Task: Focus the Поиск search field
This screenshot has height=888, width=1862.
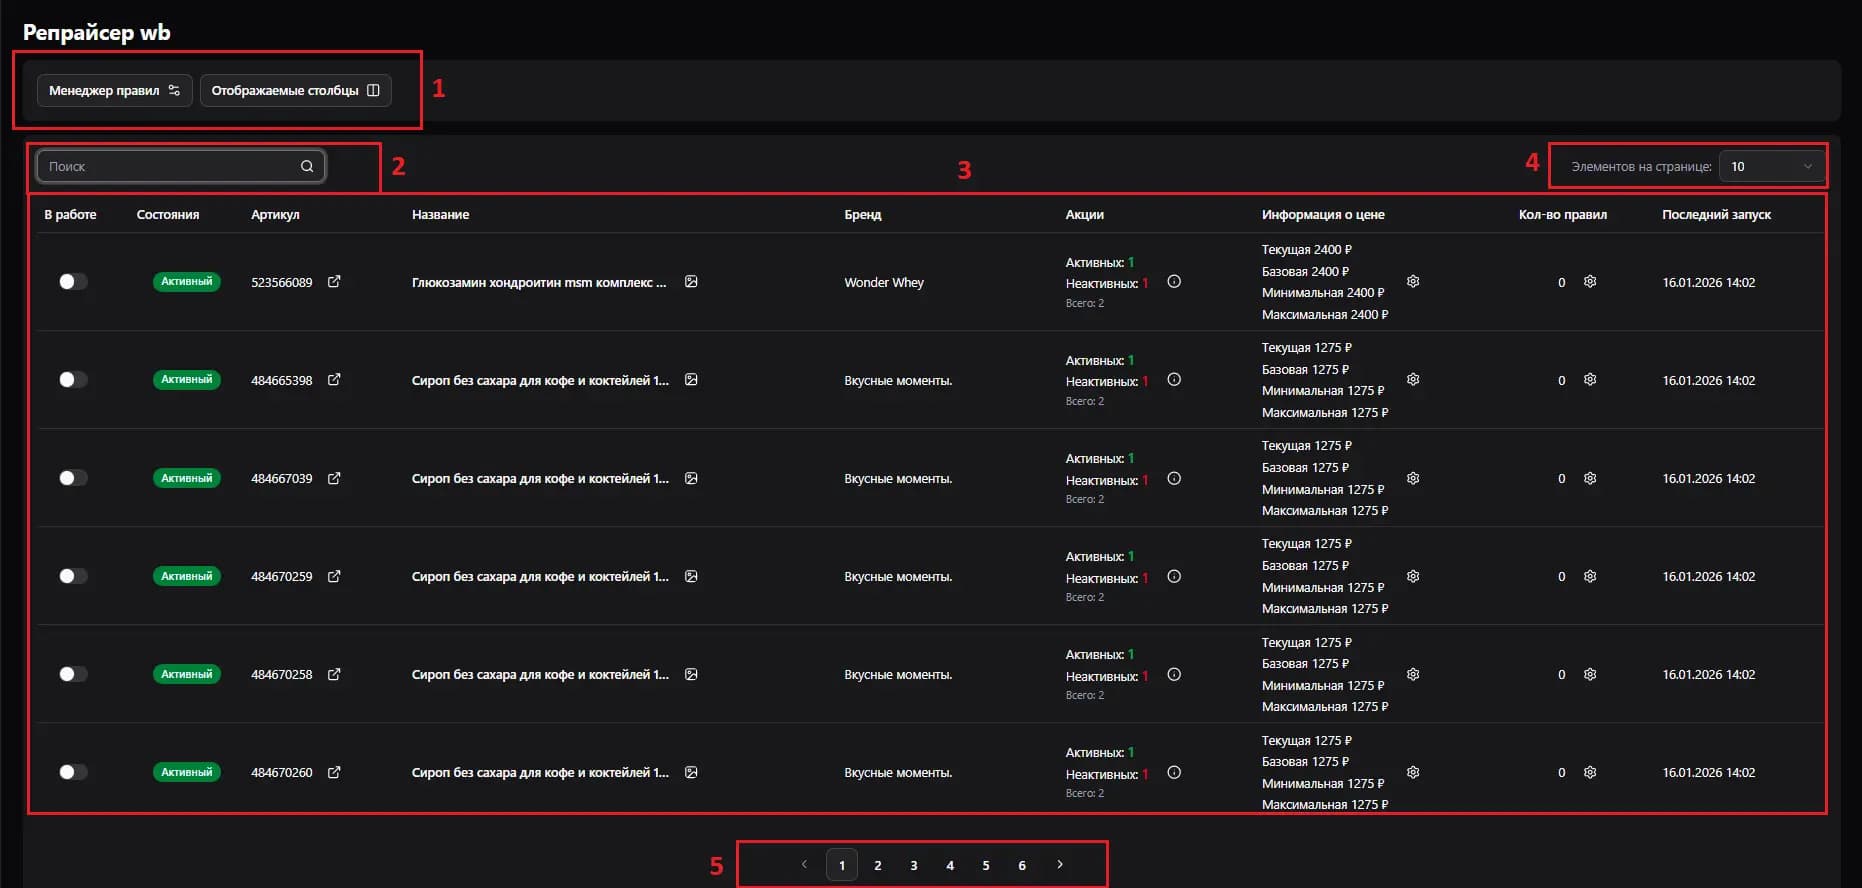Action: coord(170,166)
